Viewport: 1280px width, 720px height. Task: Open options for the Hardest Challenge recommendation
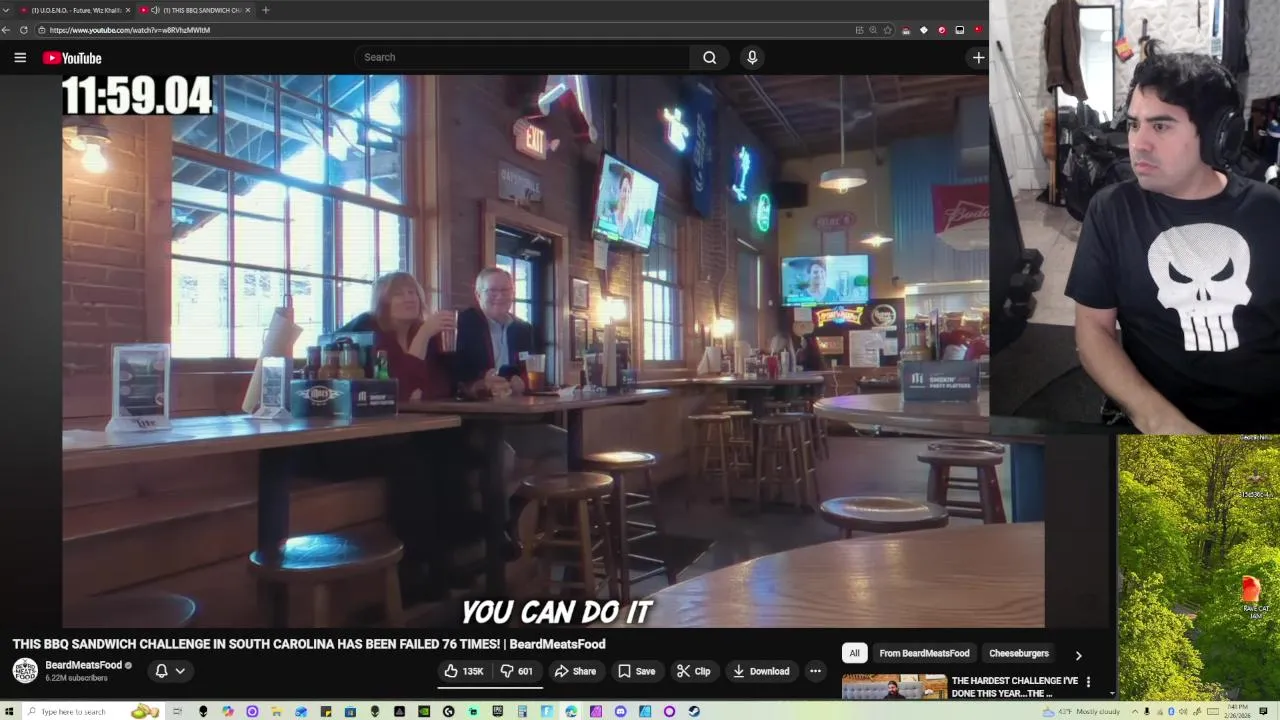1088,682
